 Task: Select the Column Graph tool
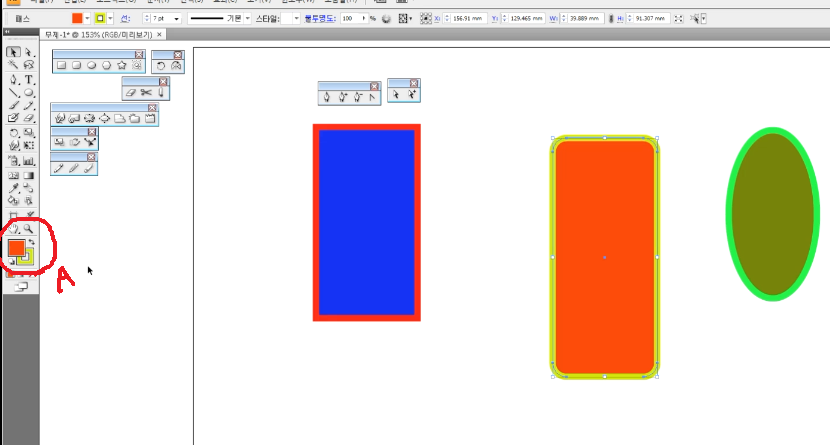29,161
